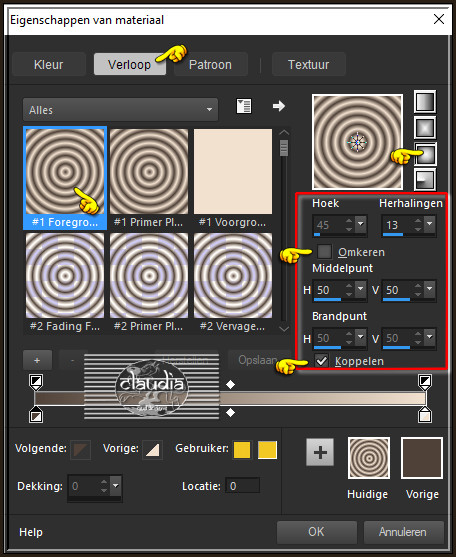
Task: Select the radial gradient style icon
Action: [x=425, y=179]
